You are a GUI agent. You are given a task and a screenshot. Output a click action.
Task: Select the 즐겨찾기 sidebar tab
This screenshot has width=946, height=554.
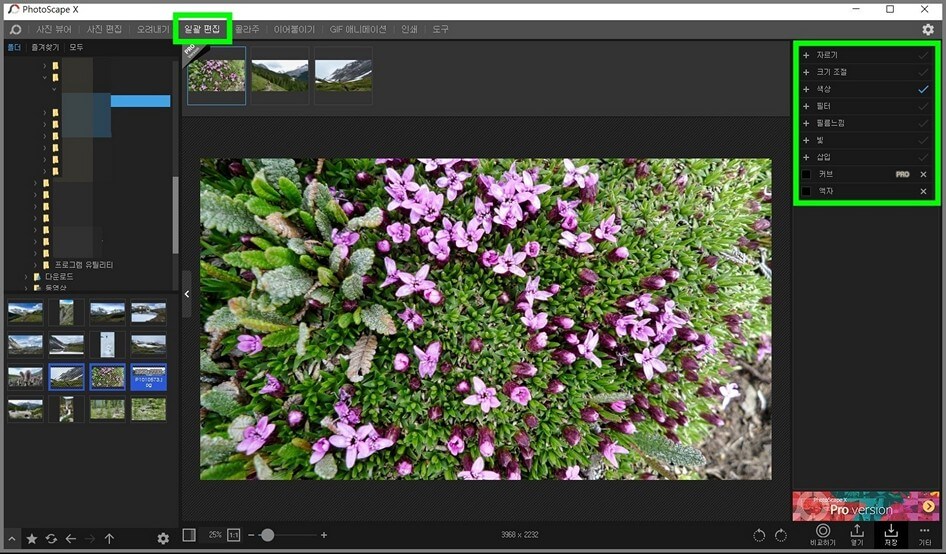[x=45, y=47]
